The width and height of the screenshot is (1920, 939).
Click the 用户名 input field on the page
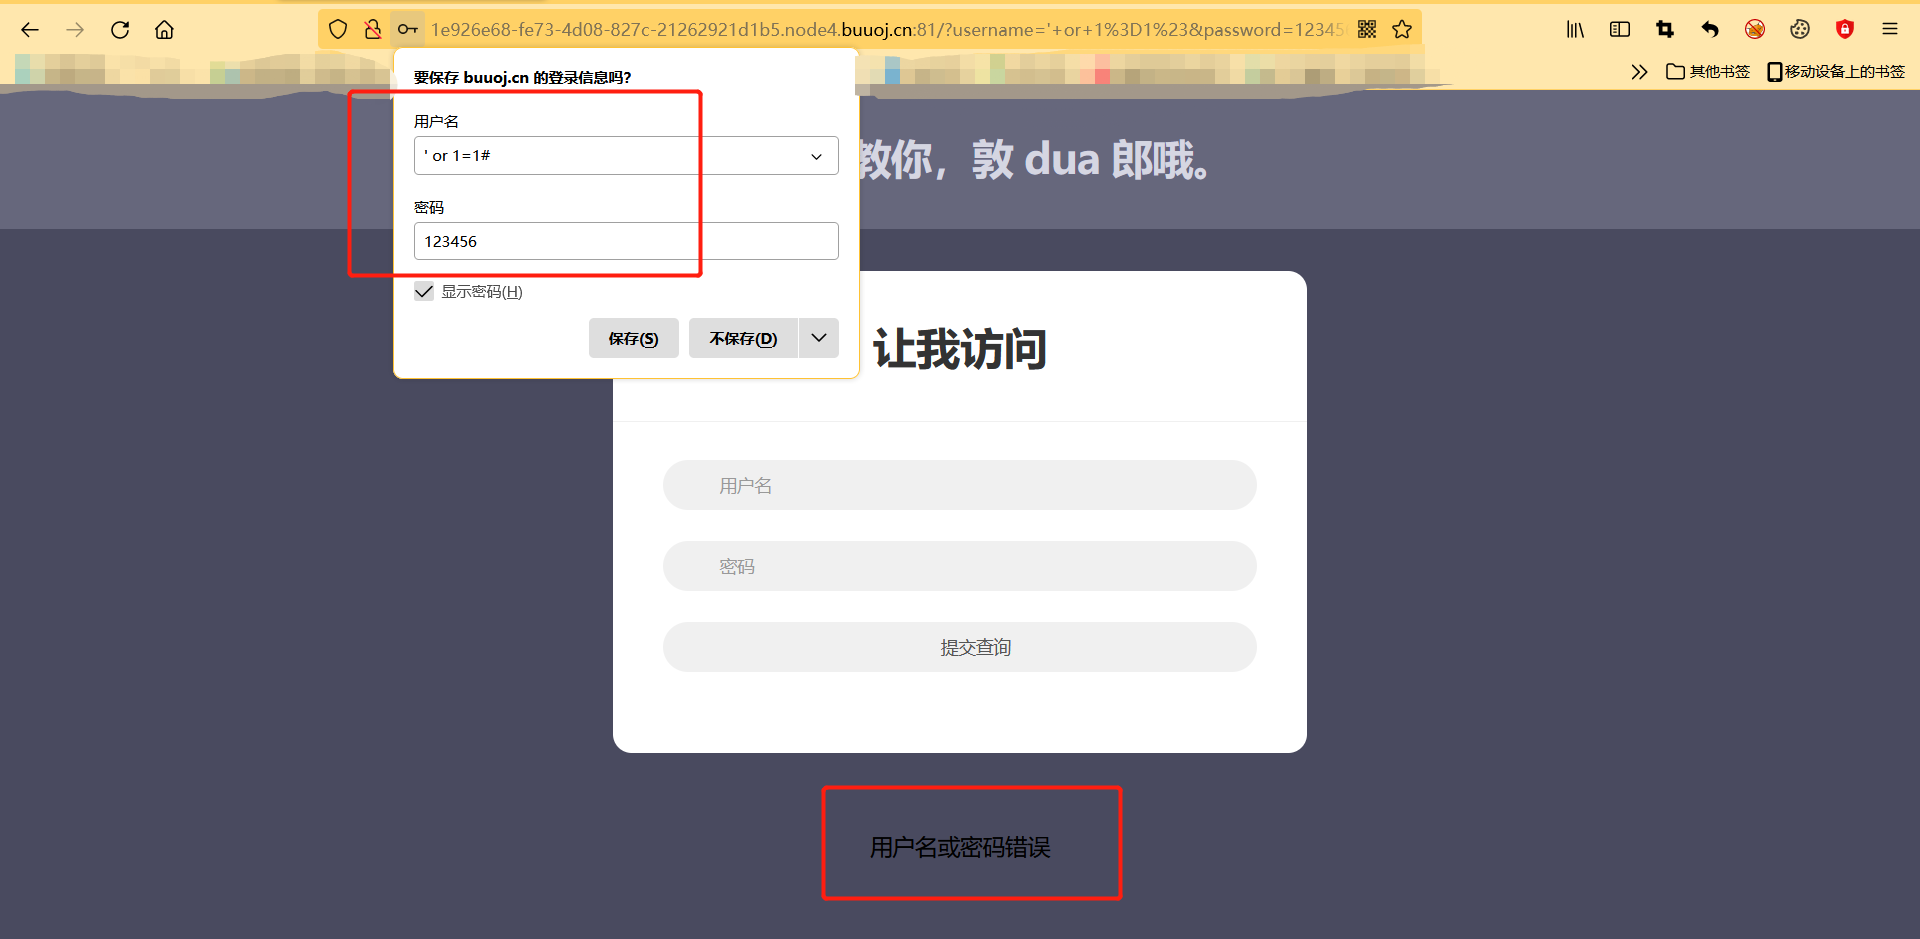coord(959,485)
